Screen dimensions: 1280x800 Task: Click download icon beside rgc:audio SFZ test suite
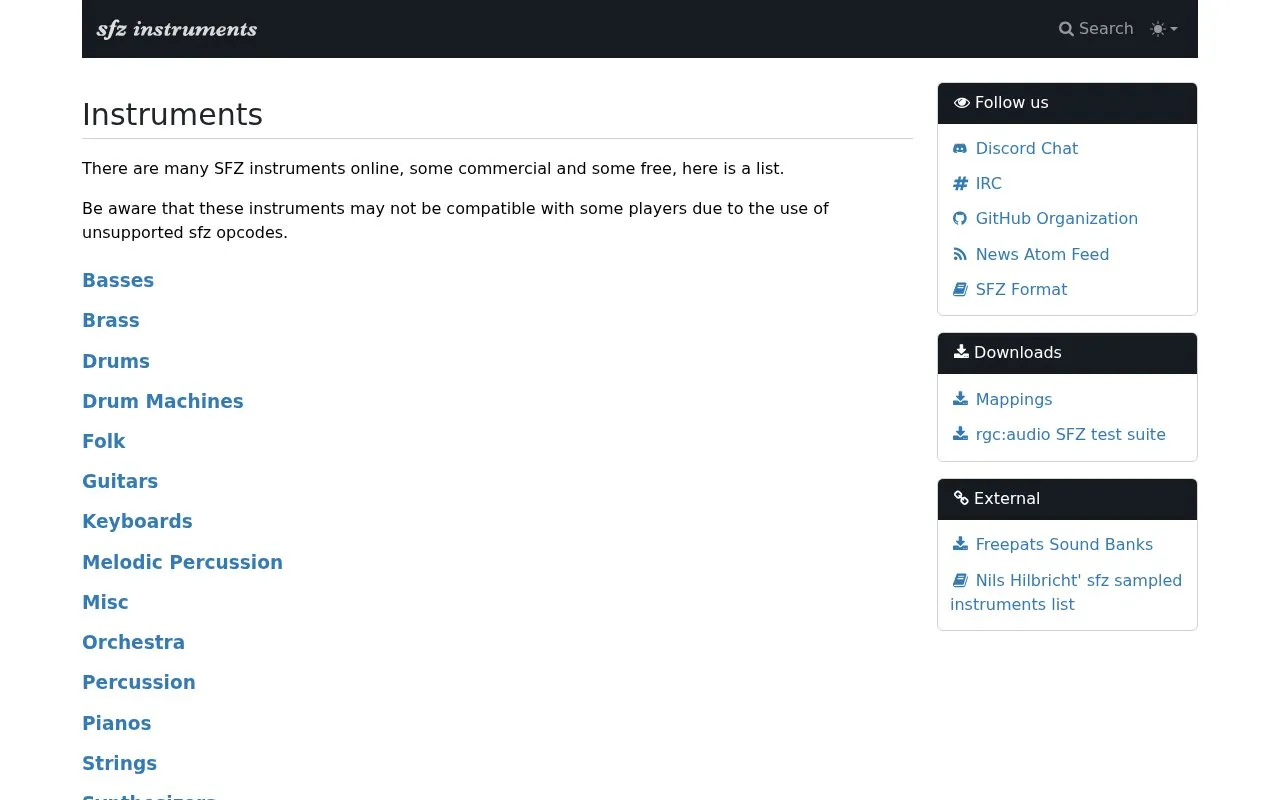click(x=960, y=434)
